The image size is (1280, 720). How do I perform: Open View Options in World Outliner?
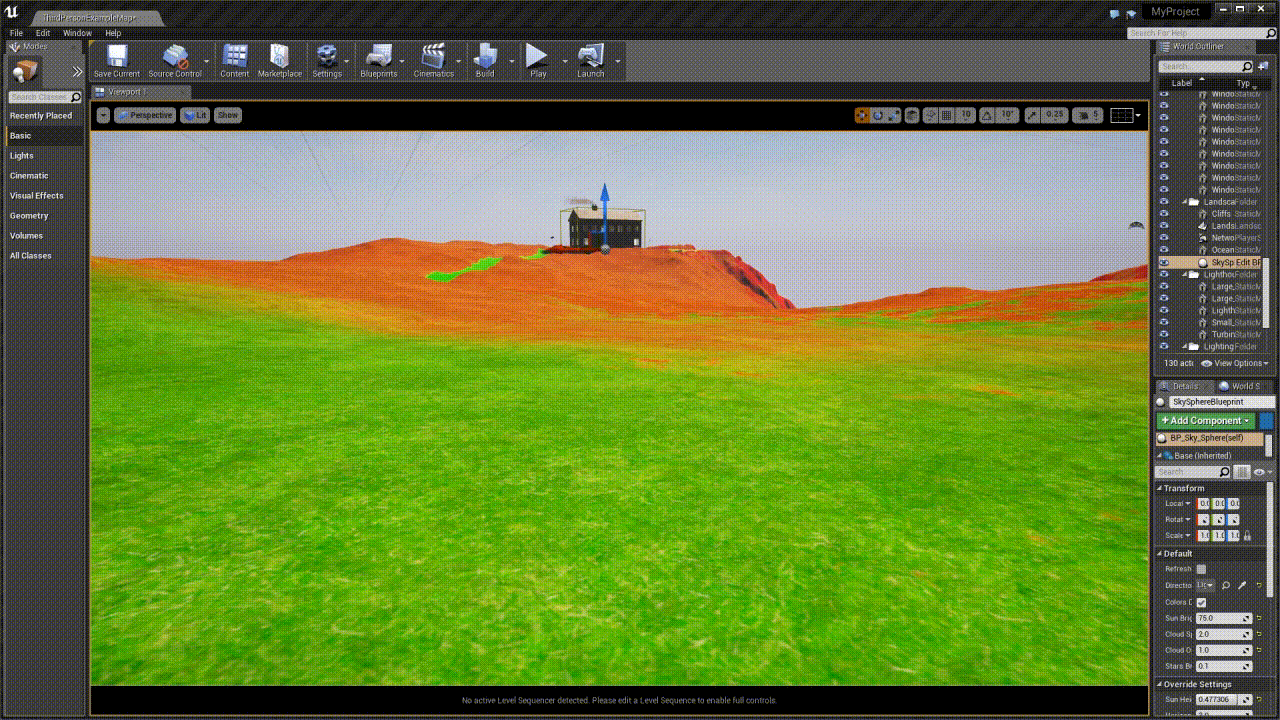1235,363
